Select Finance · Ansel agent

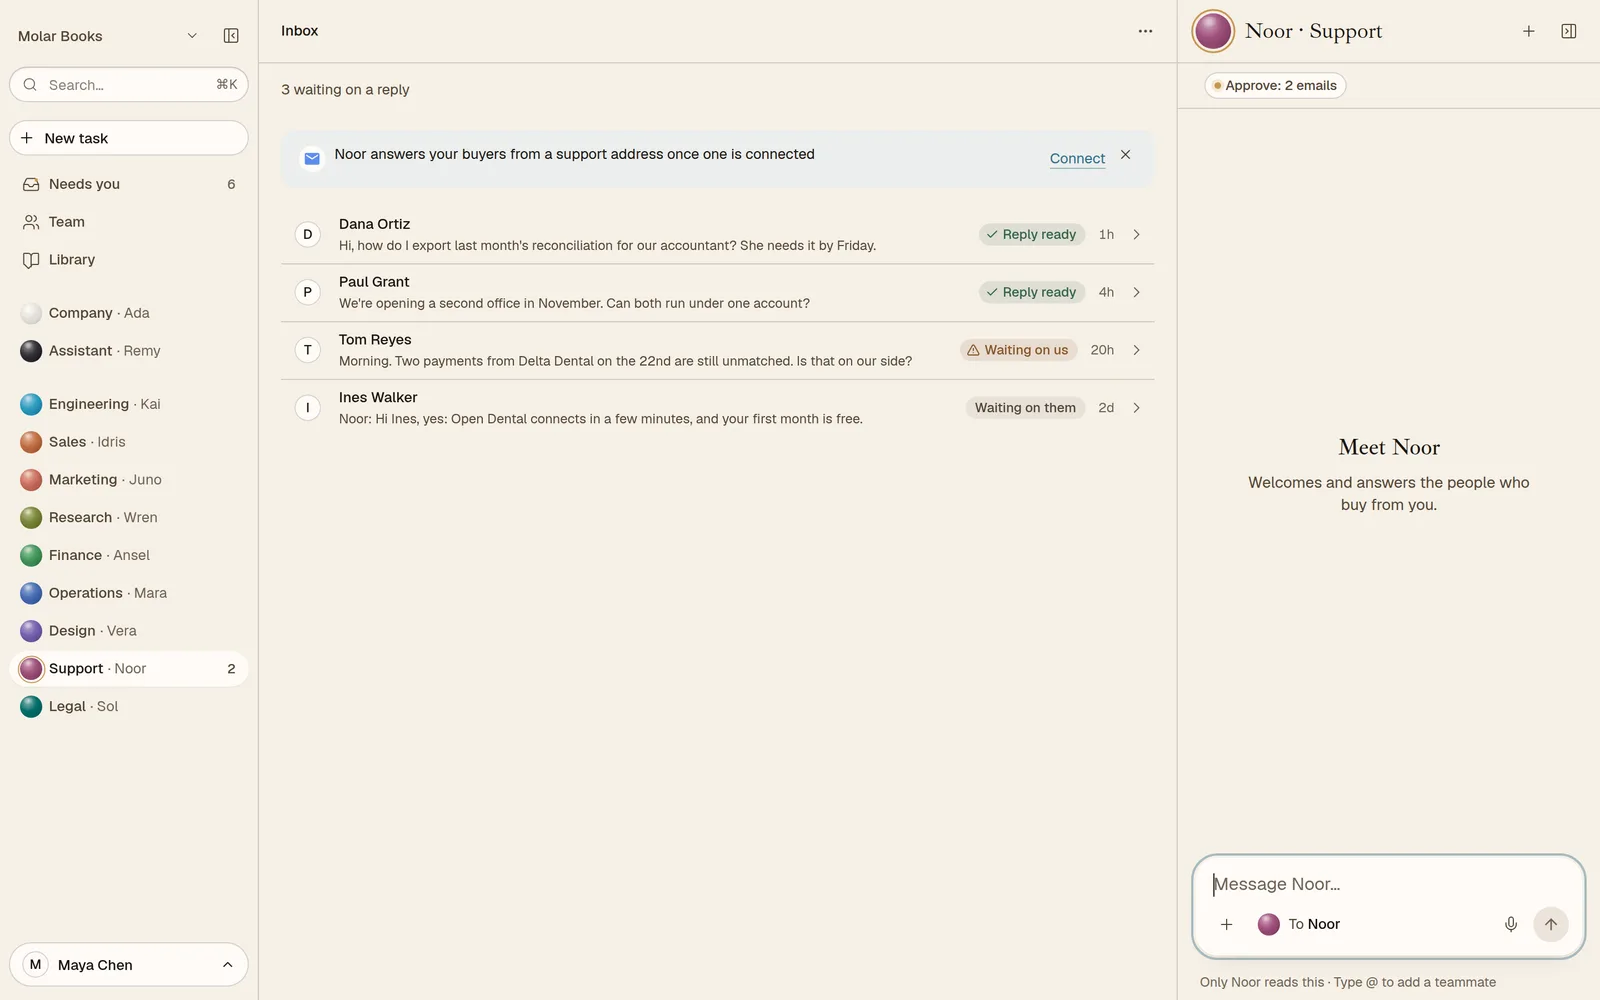[129, 555]
